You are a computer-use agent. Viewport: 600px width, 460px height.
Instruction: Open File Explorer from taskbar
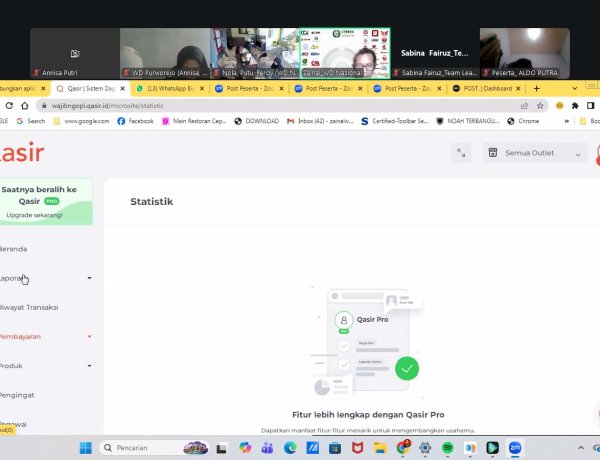(380, 448)
